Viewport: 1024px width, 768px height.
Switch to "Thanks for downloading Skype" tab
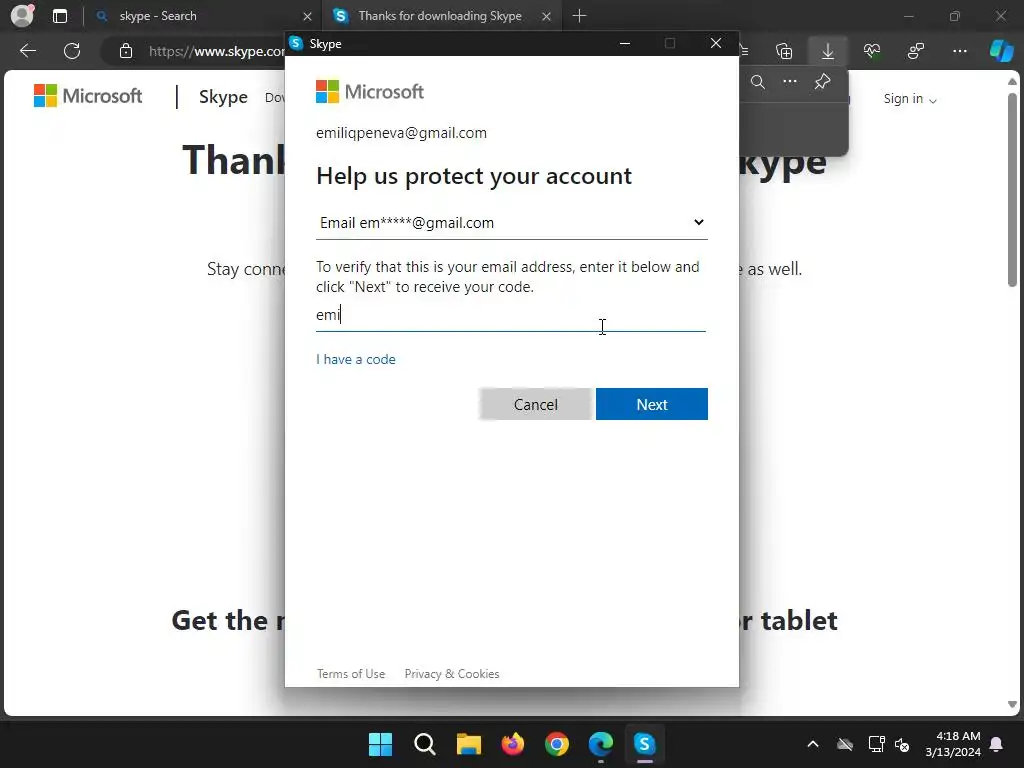click(x=440, y=16)
